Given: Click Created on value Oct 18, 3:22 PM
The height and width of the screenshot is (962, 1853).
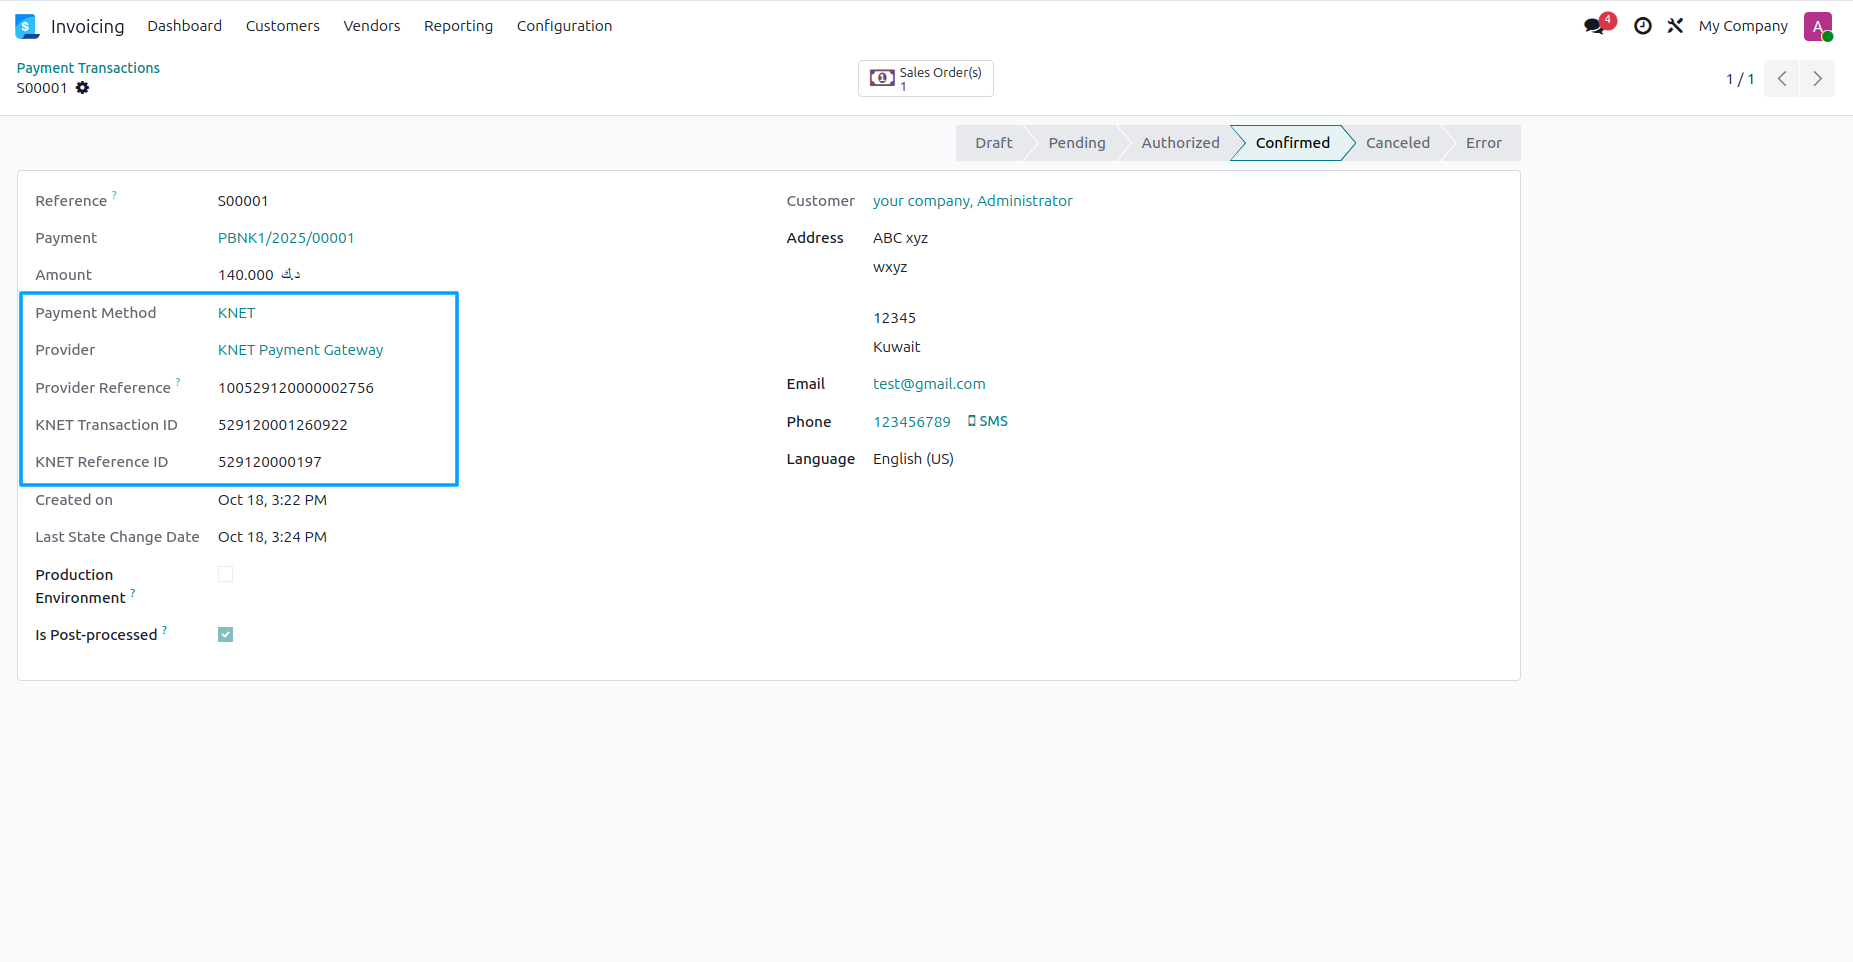Looking at the screenshot, I should (x=272, y=500).
